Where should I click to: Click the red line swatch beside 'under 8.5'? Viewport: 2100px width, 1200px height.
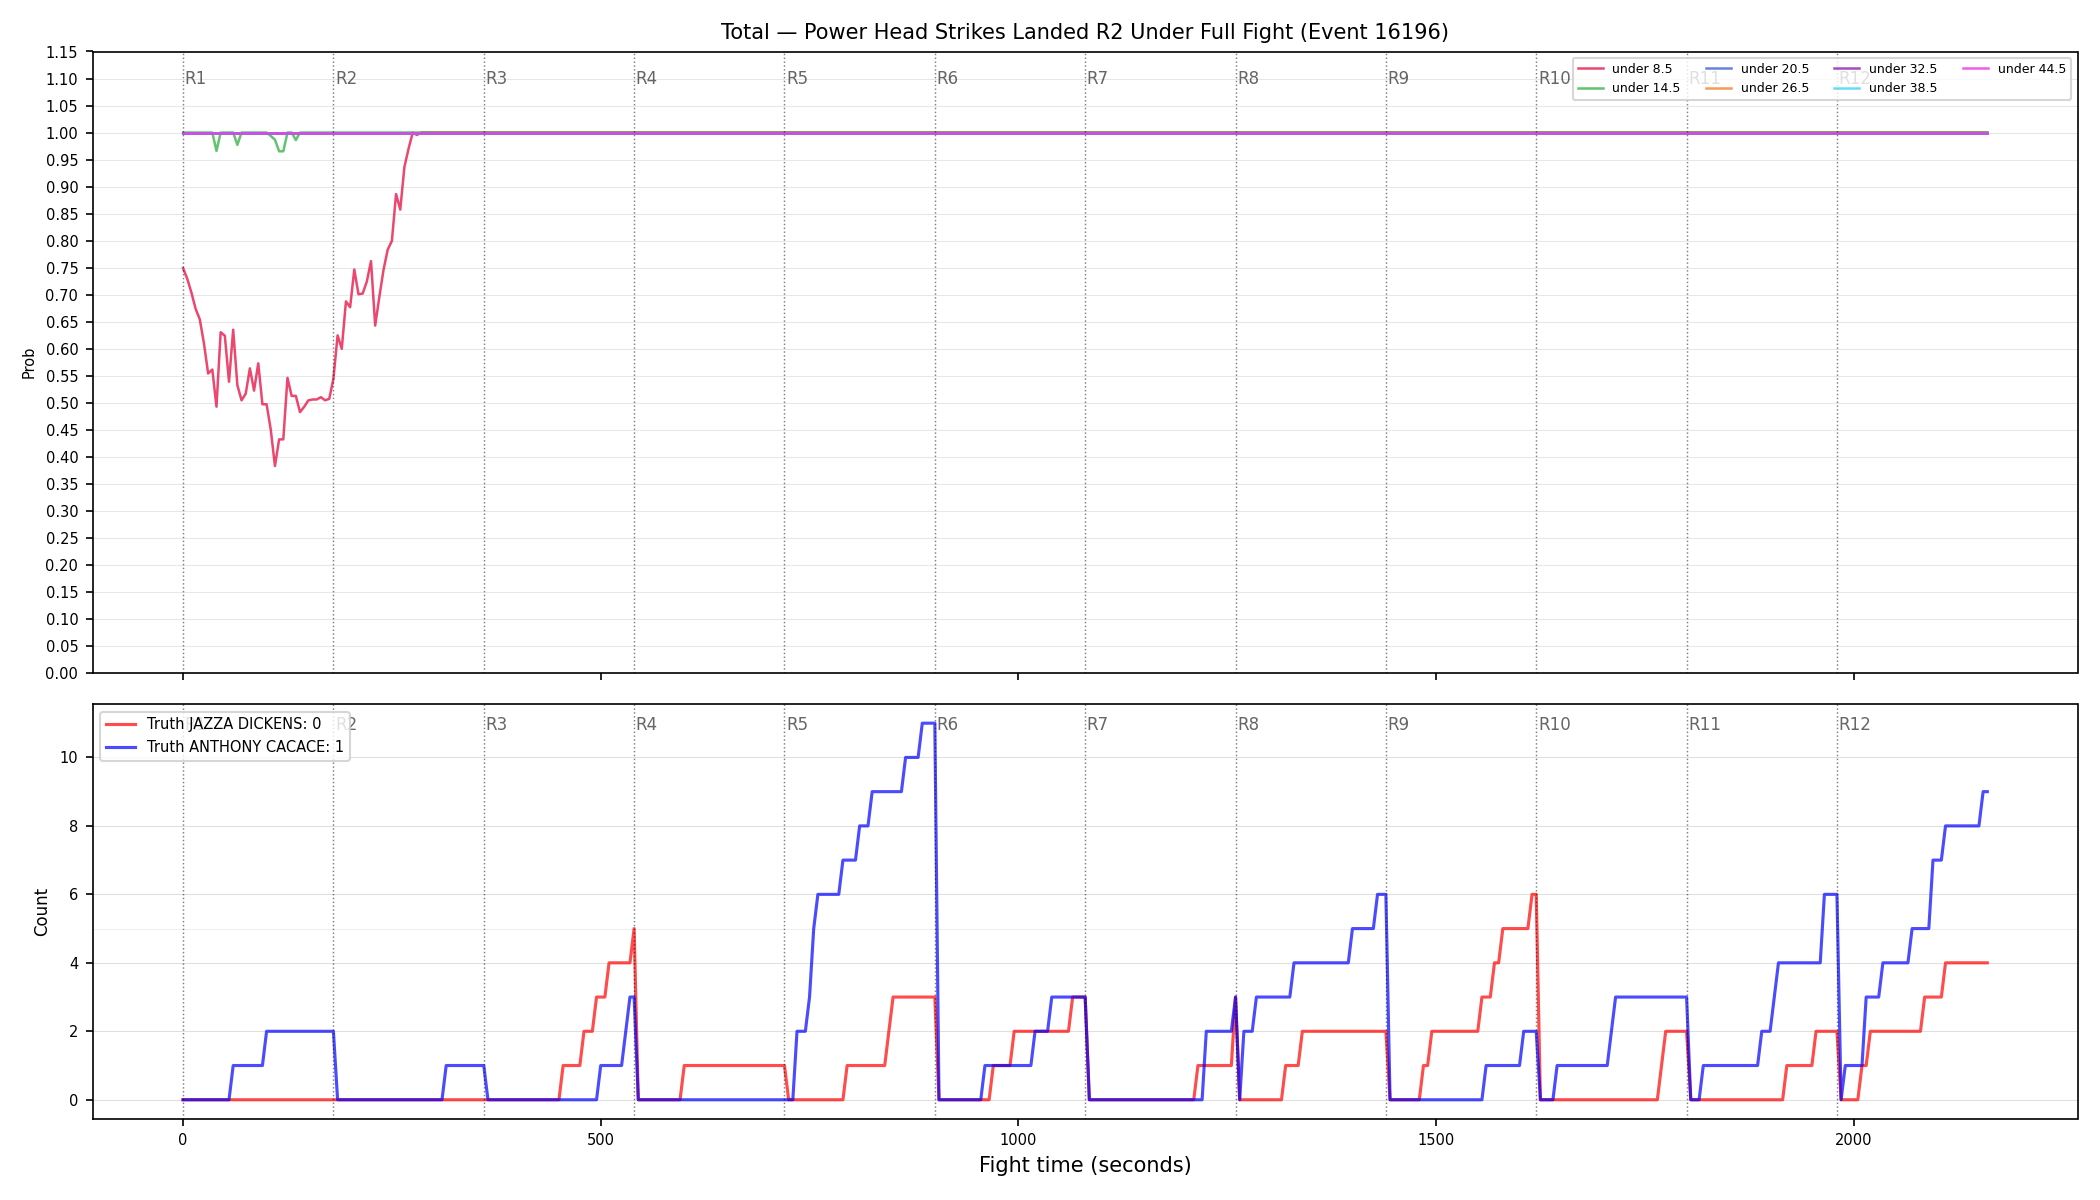tap(1590, 69)
